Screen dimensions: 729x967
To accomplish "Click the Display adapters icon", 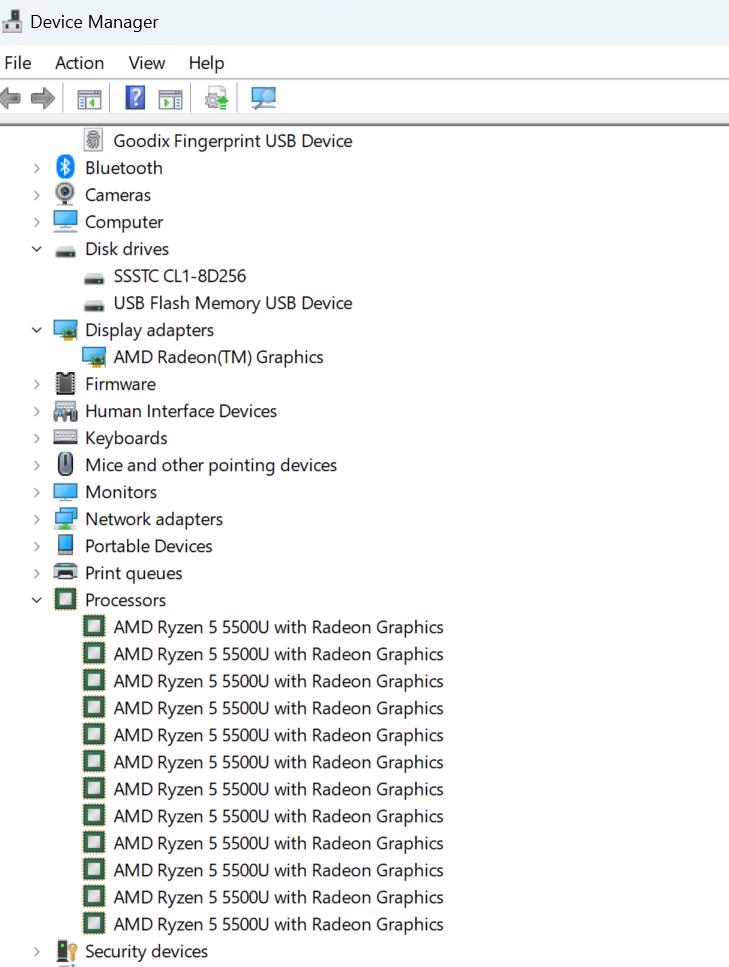I will click(x=65, y=331).
